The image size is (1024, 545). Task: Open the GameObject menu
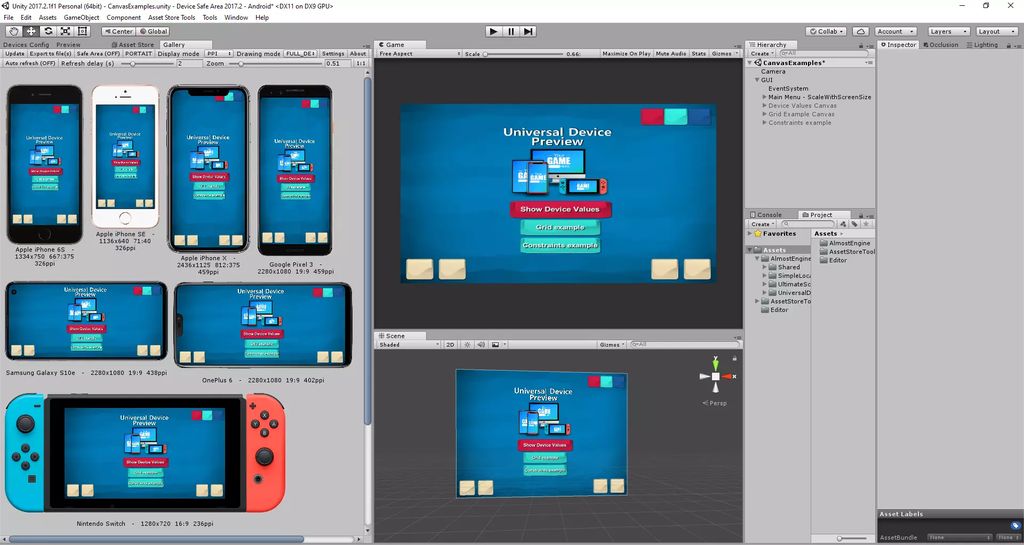tap(81, 17)
